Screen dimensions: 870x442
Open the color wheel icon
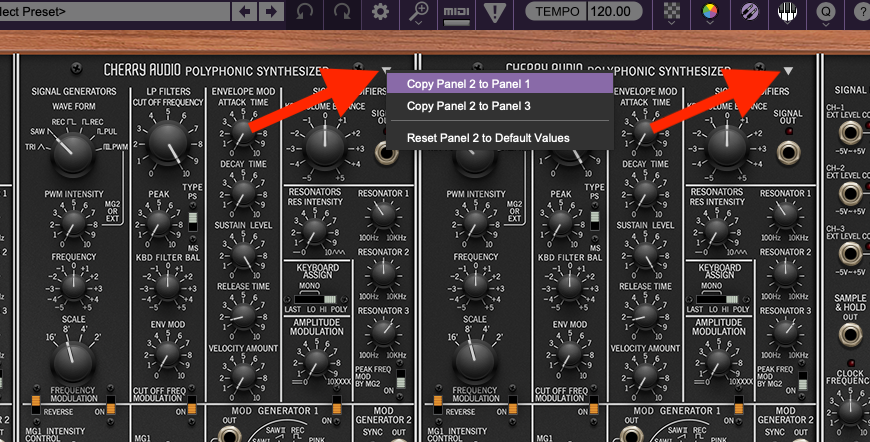[x=710, y=12]
